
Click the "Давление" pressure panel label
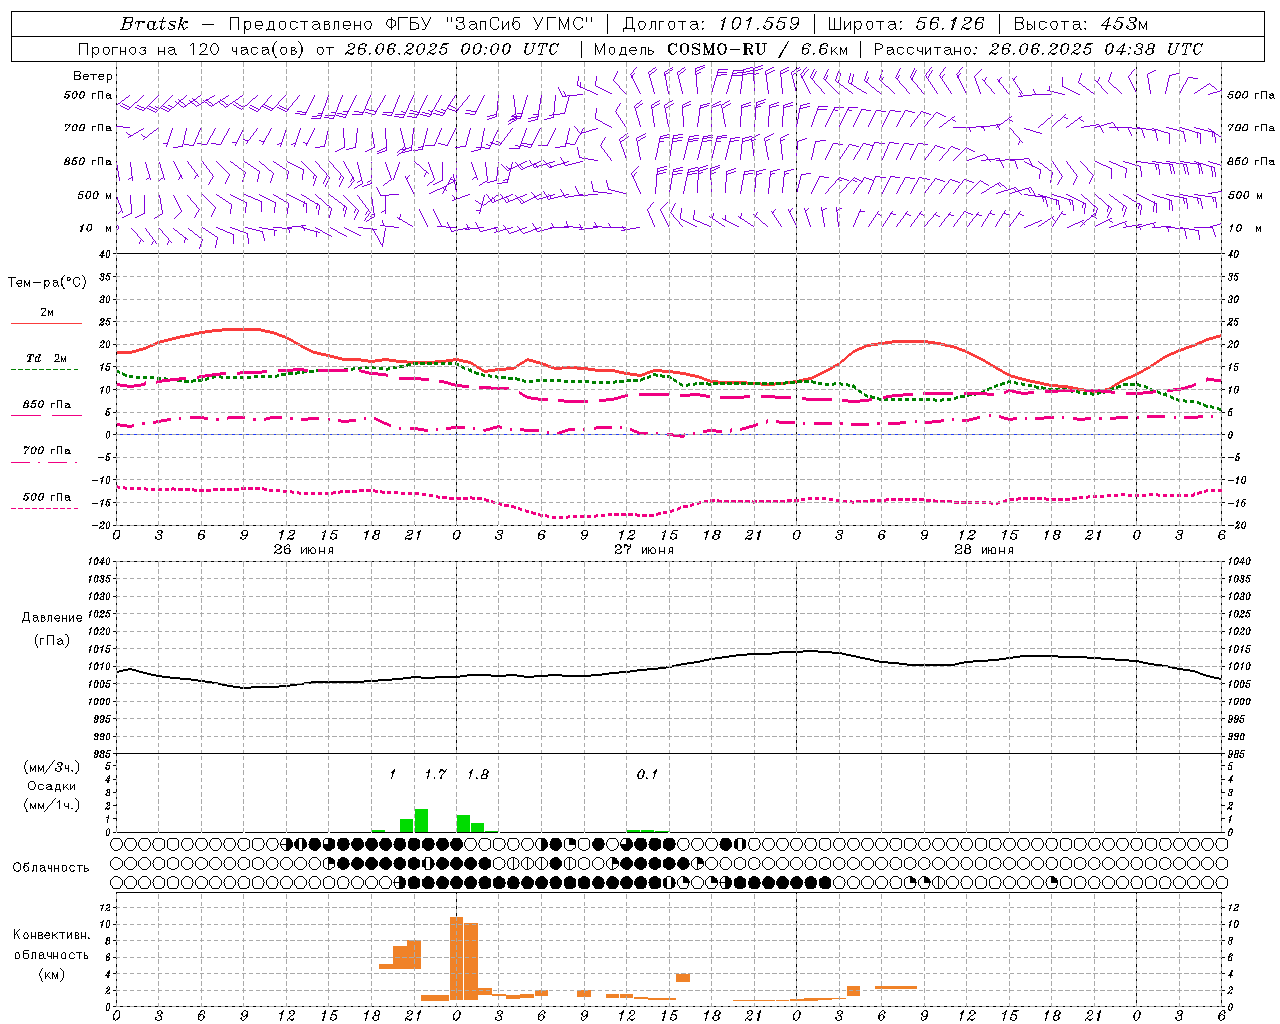coord(51,618)
